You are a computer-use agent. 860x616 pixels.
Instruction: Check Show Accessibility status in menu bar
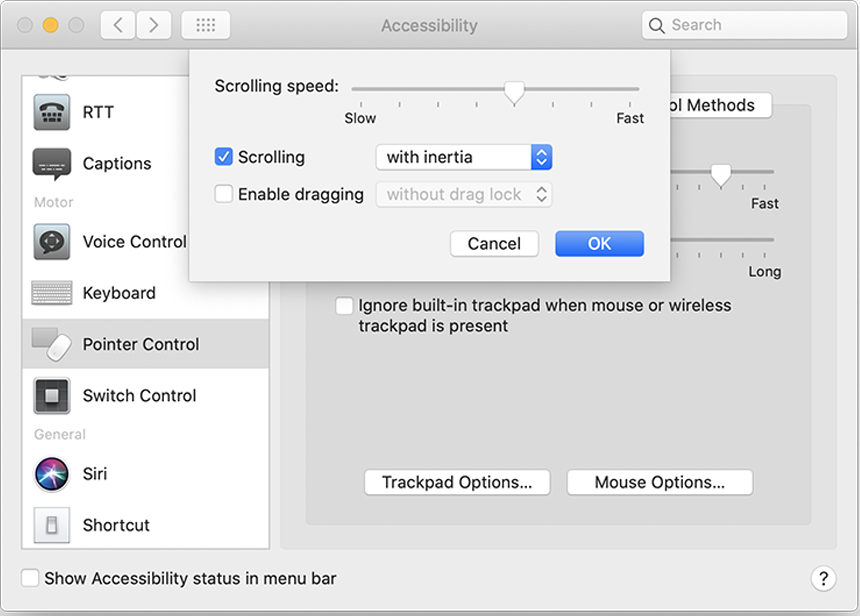29,578
